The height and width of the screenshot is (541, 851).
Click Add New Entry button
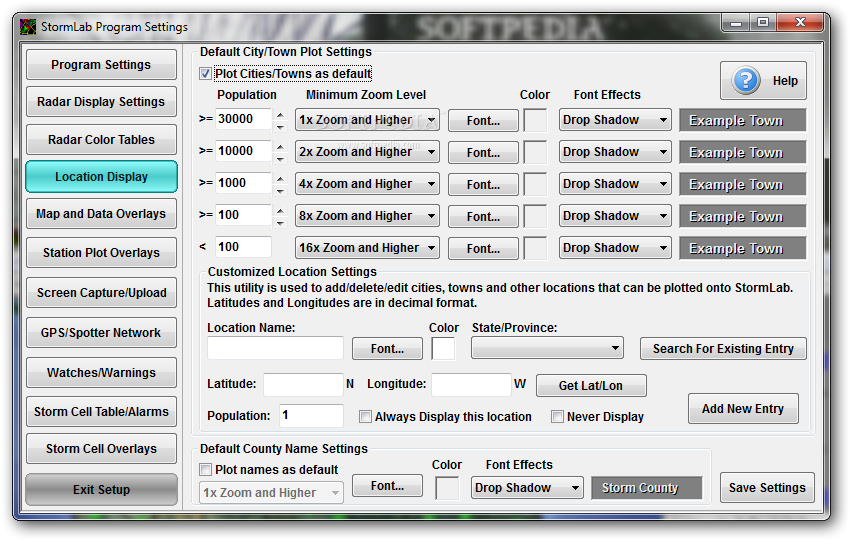[x=743, y=409]
